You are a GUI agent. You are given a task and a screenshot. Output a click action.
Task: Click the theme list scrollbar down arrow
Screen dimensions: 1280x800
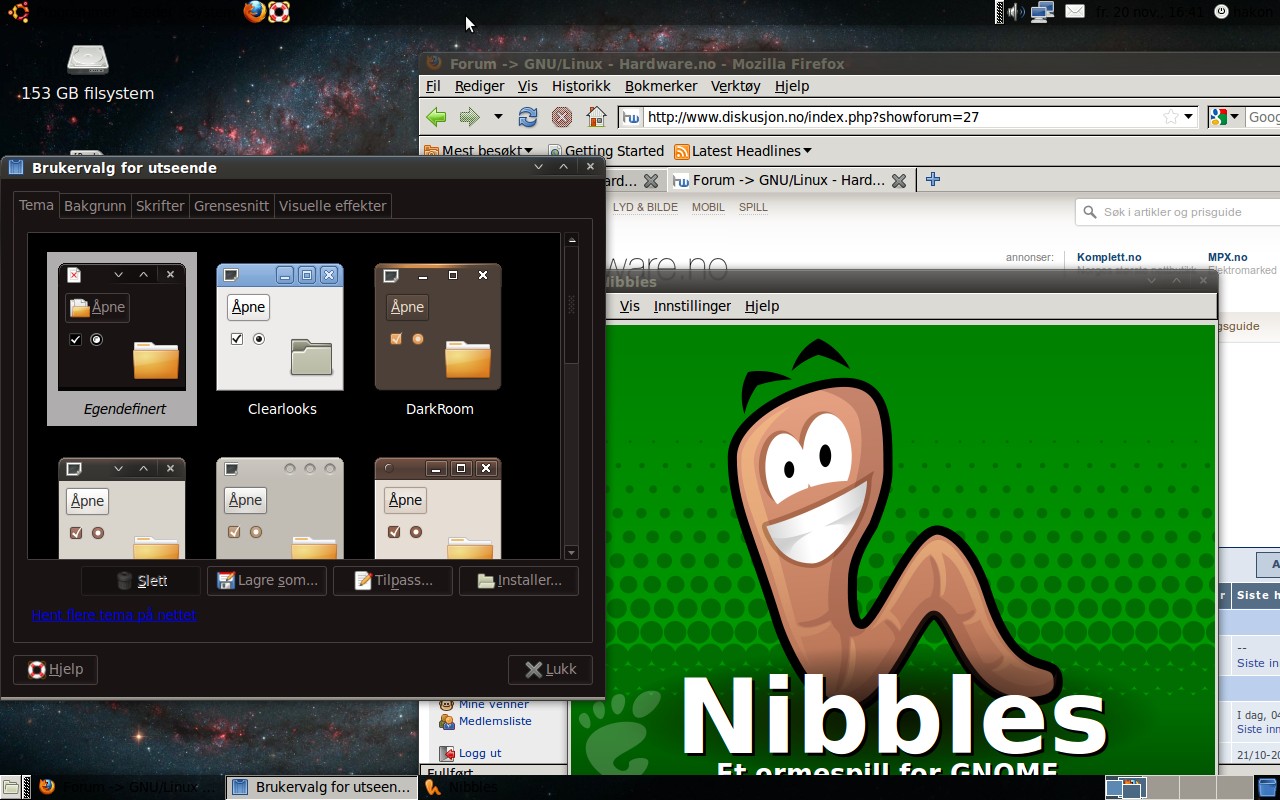pyautogui.click(x=572, y=552)
